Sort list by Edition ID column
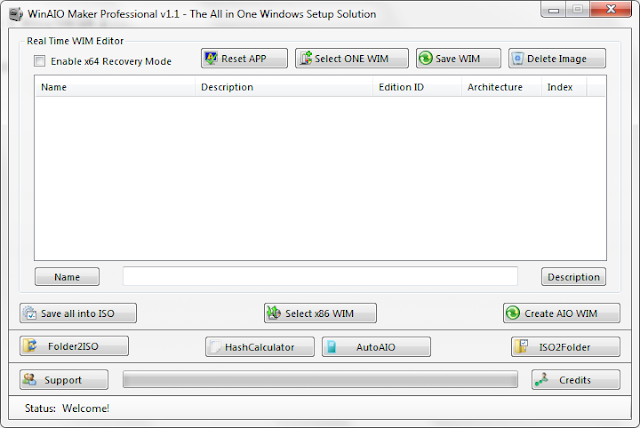Image resolution: width=640 pixels, height=428 pixels. pyautogui.click(x=417, y=87)
